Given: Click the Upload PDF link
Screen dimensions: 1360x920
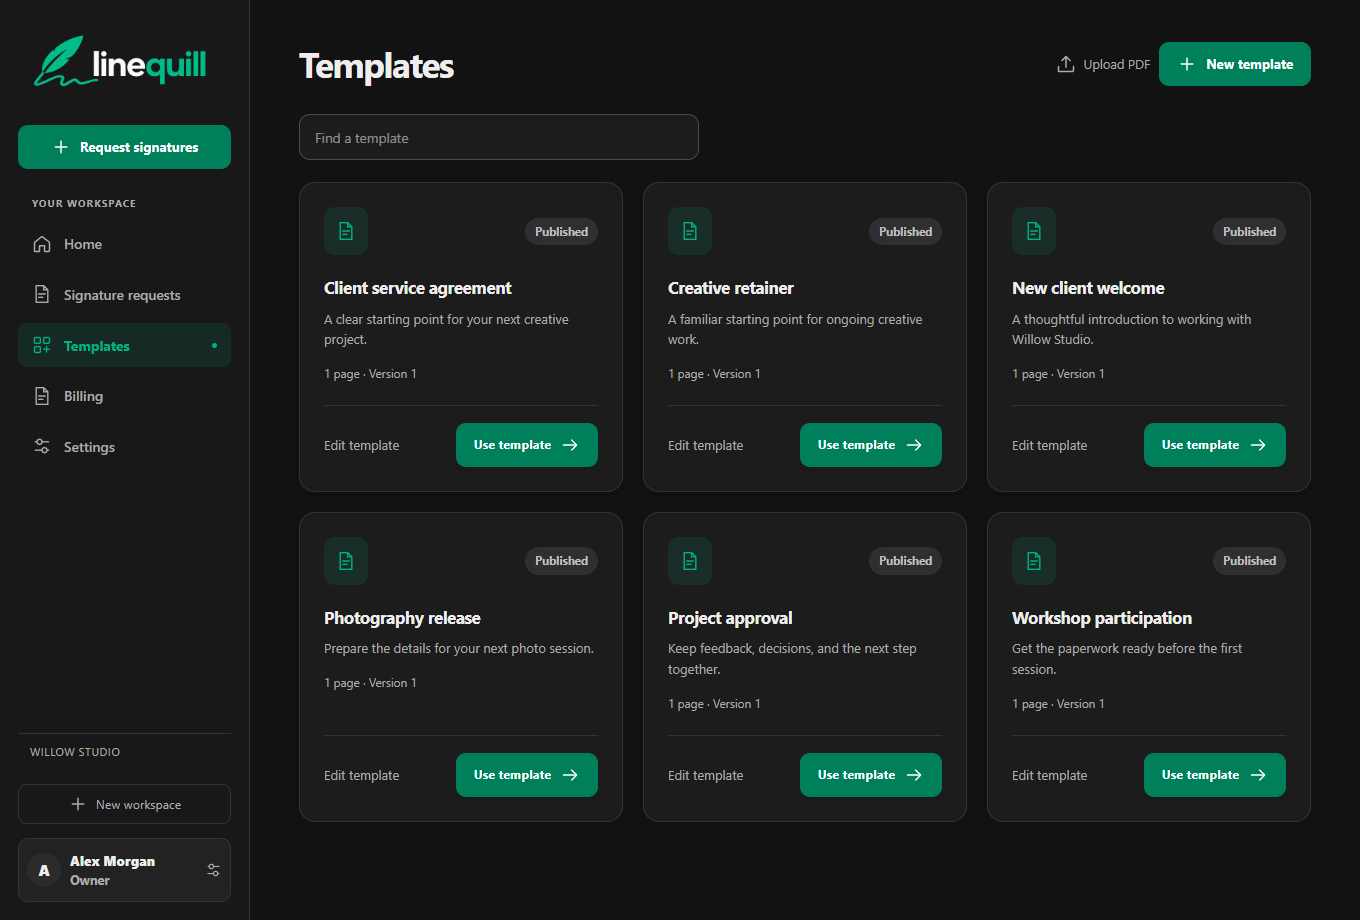Looking at the screenshot, I should 1104,64.
